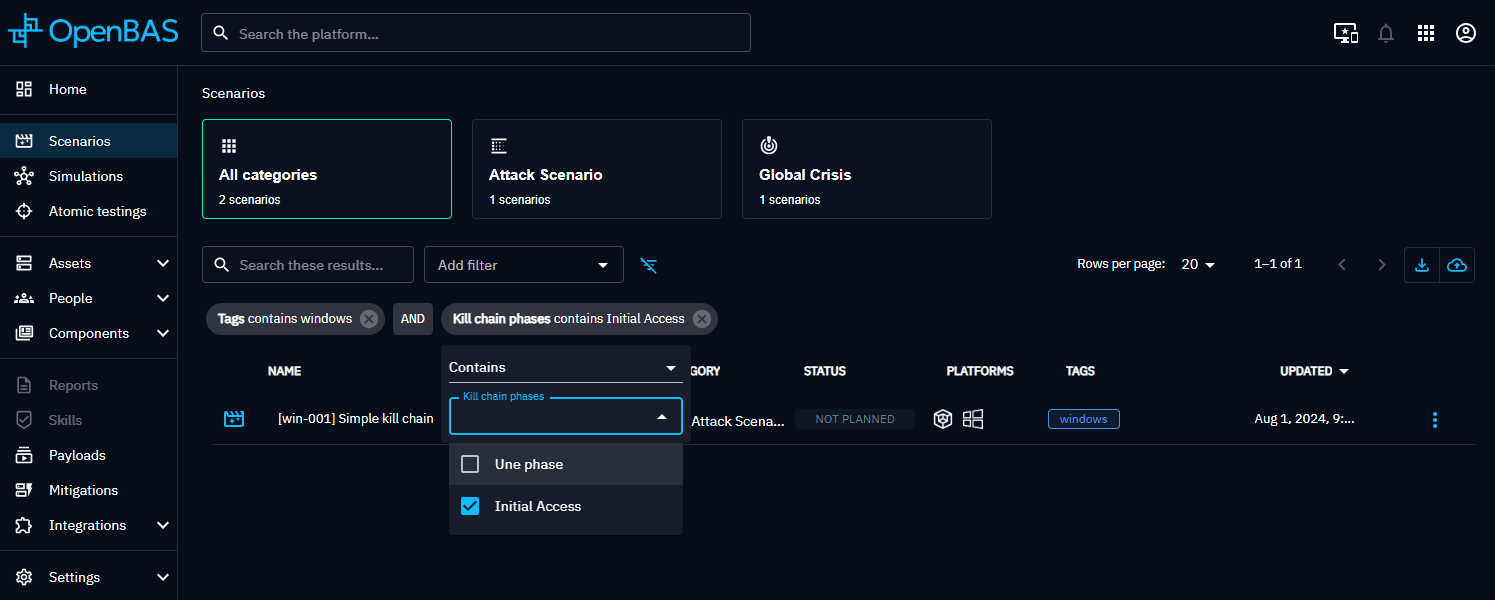Change the Rows per page value
Viewport: 1495px width, 600px height.
pyautogui.click(x=1197, y=265)
